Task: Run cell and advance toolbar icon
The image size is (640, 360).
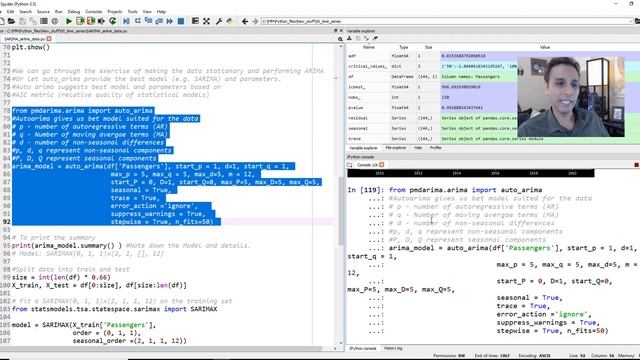Action: pos(91,21)
